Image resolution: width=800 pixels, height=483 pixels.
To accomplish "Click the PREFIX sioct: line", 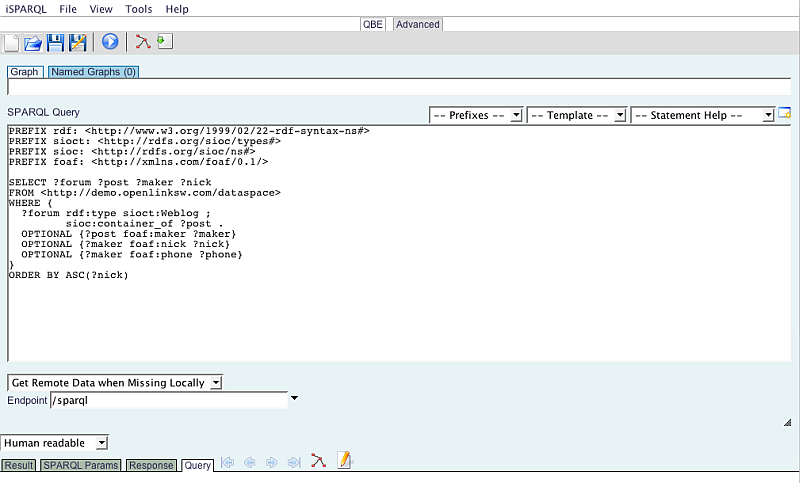I will (x=144, y=141).
